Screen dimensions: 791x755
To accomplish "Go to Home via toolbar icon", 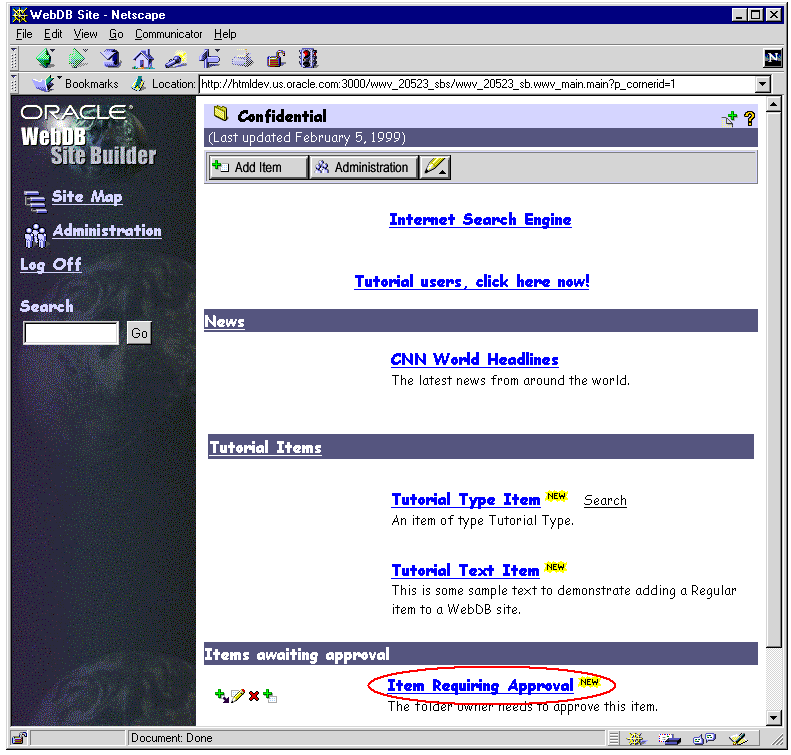I will [x=144, y=59].
